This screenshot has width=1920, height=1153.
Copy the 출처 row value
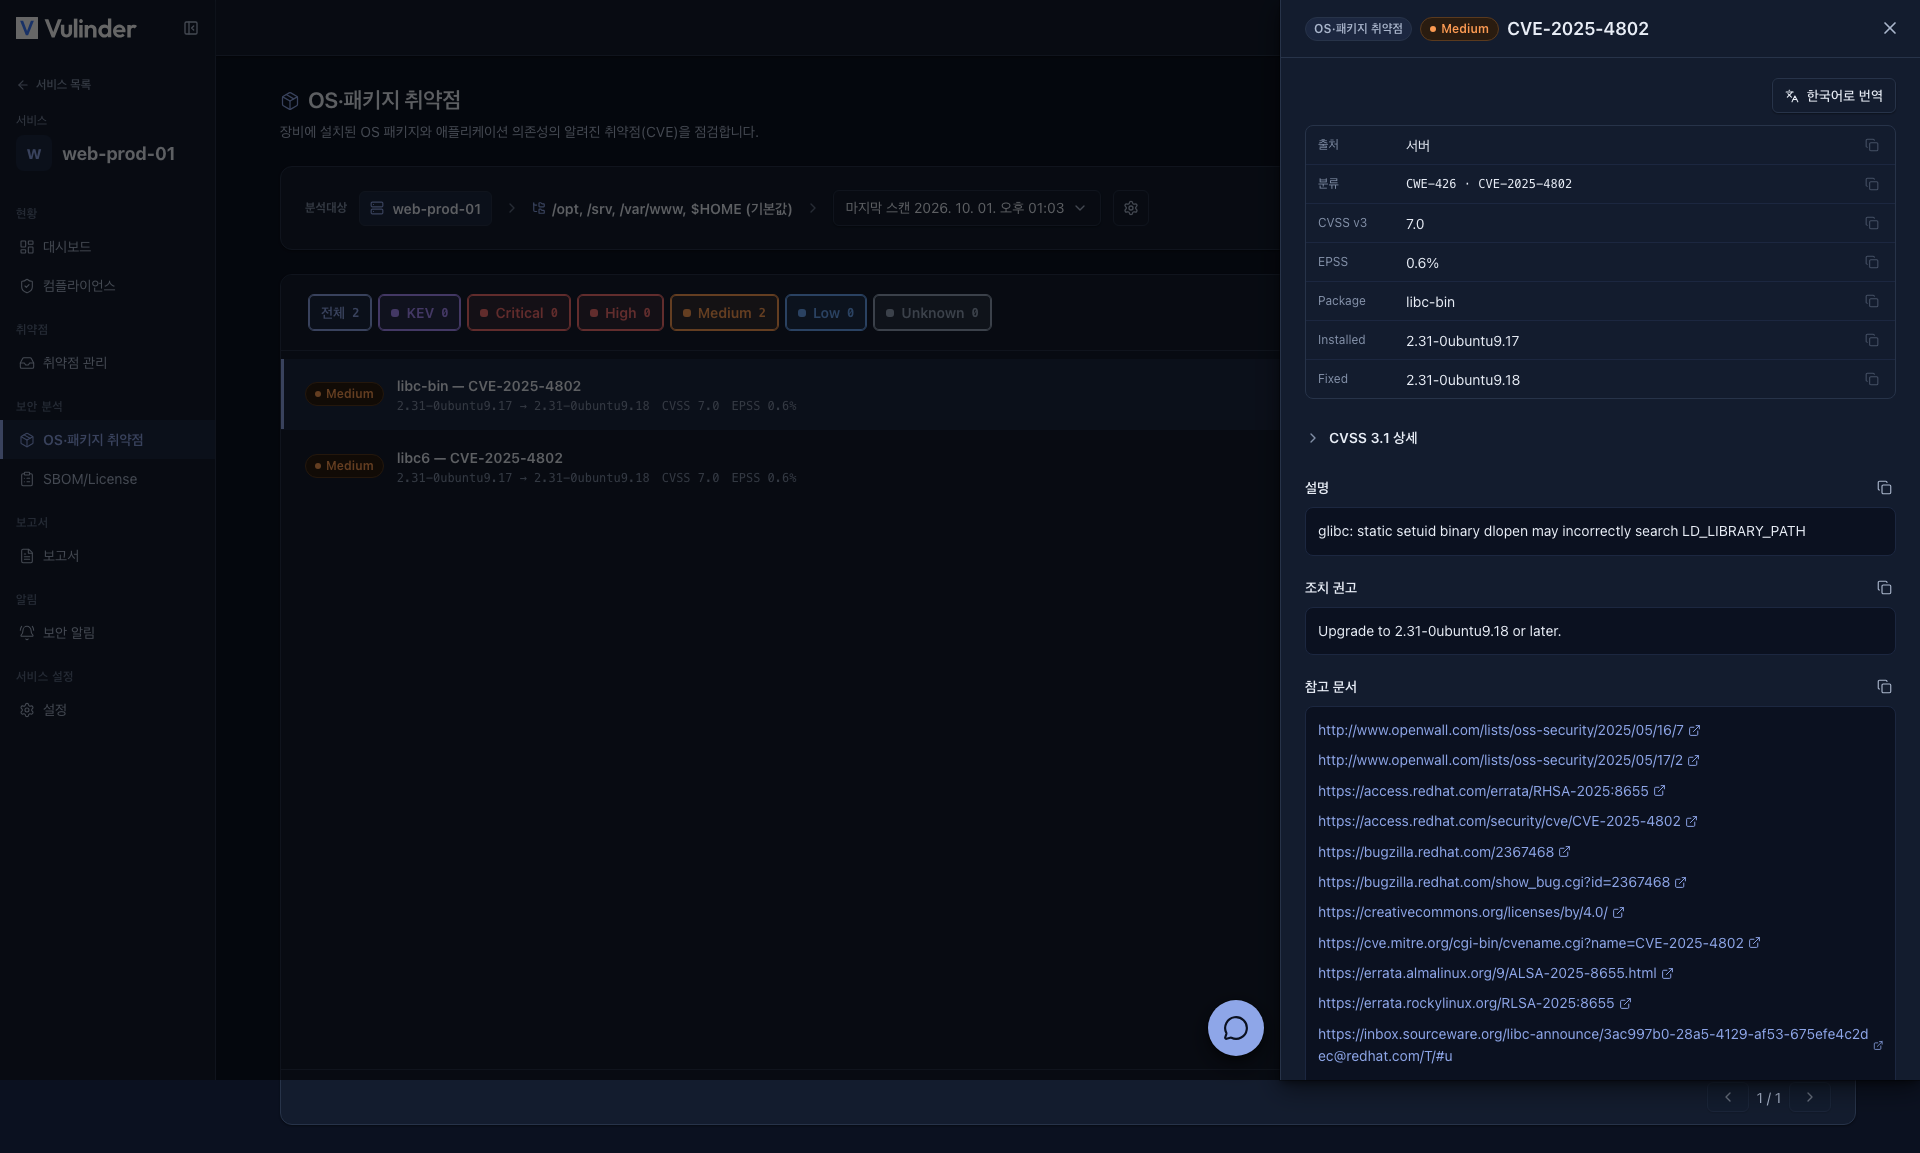[1871, 145]
